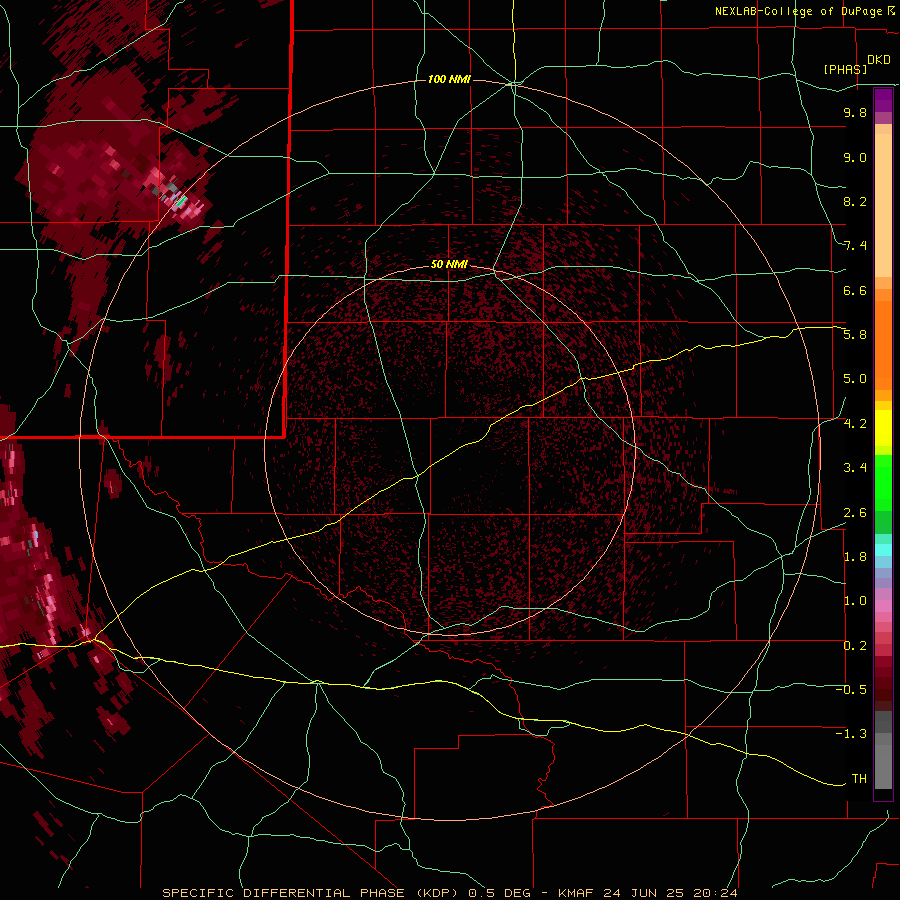Viewport: 900px width, 900px height.
Task: Click the 100 NMI range ring label
Action: (x=449, y=79)
